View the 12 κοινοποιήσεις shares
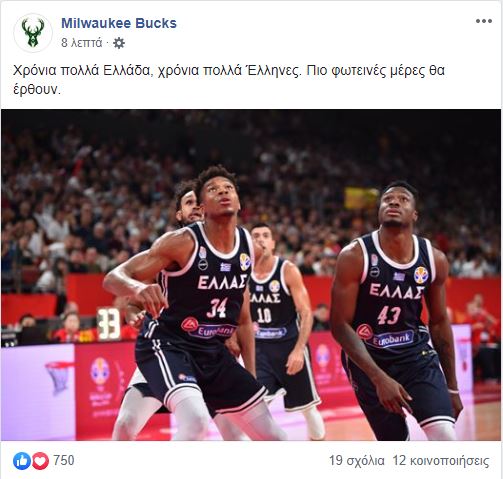The image size is (503, 479). 441,461
